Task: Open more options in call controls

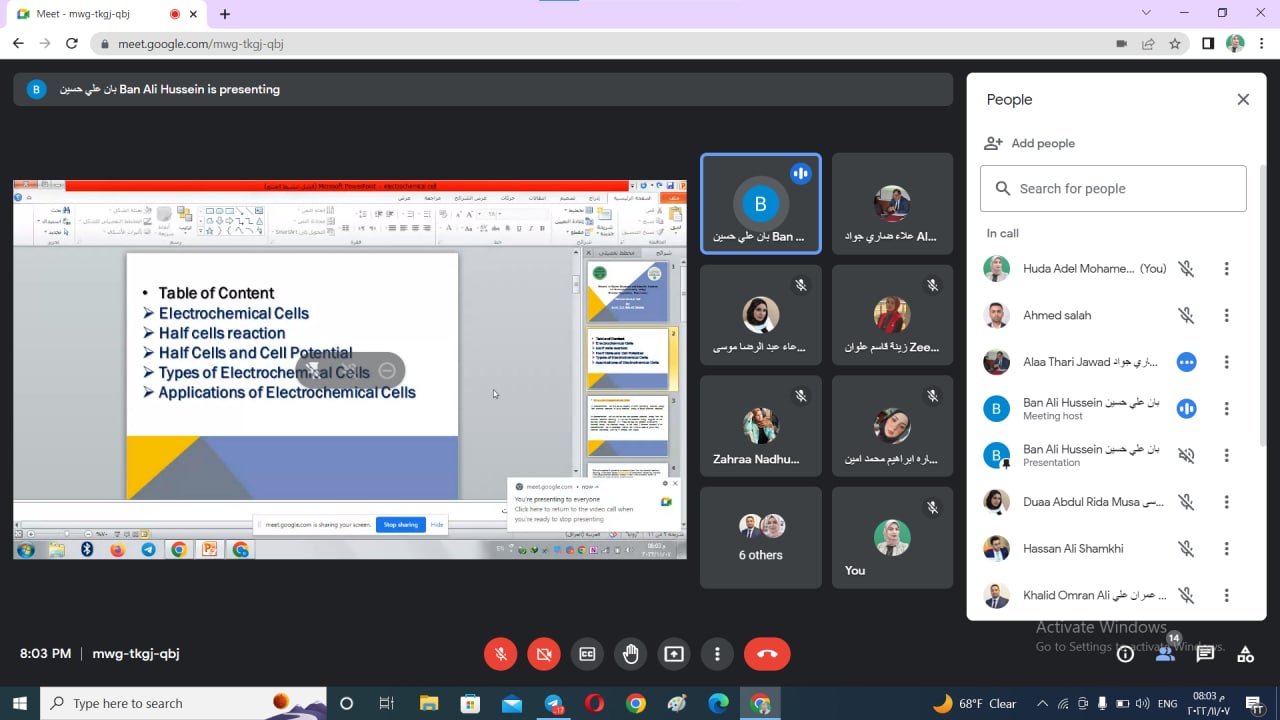Action: 717,654
